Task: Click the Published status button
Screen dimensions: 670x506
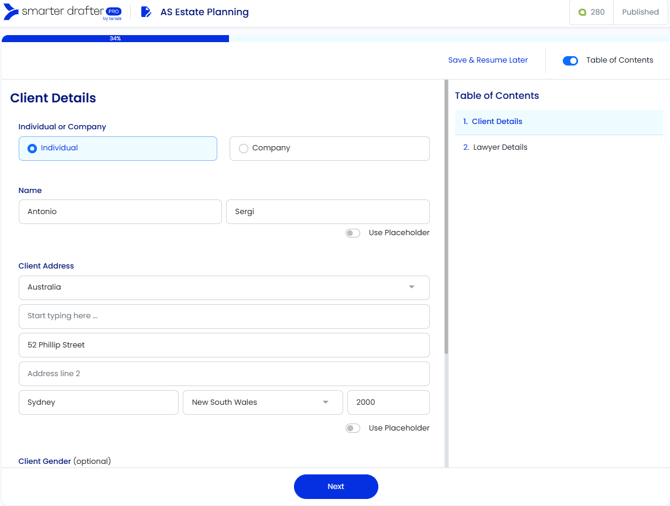Action: pyautogui.click(x=640, y=13)
